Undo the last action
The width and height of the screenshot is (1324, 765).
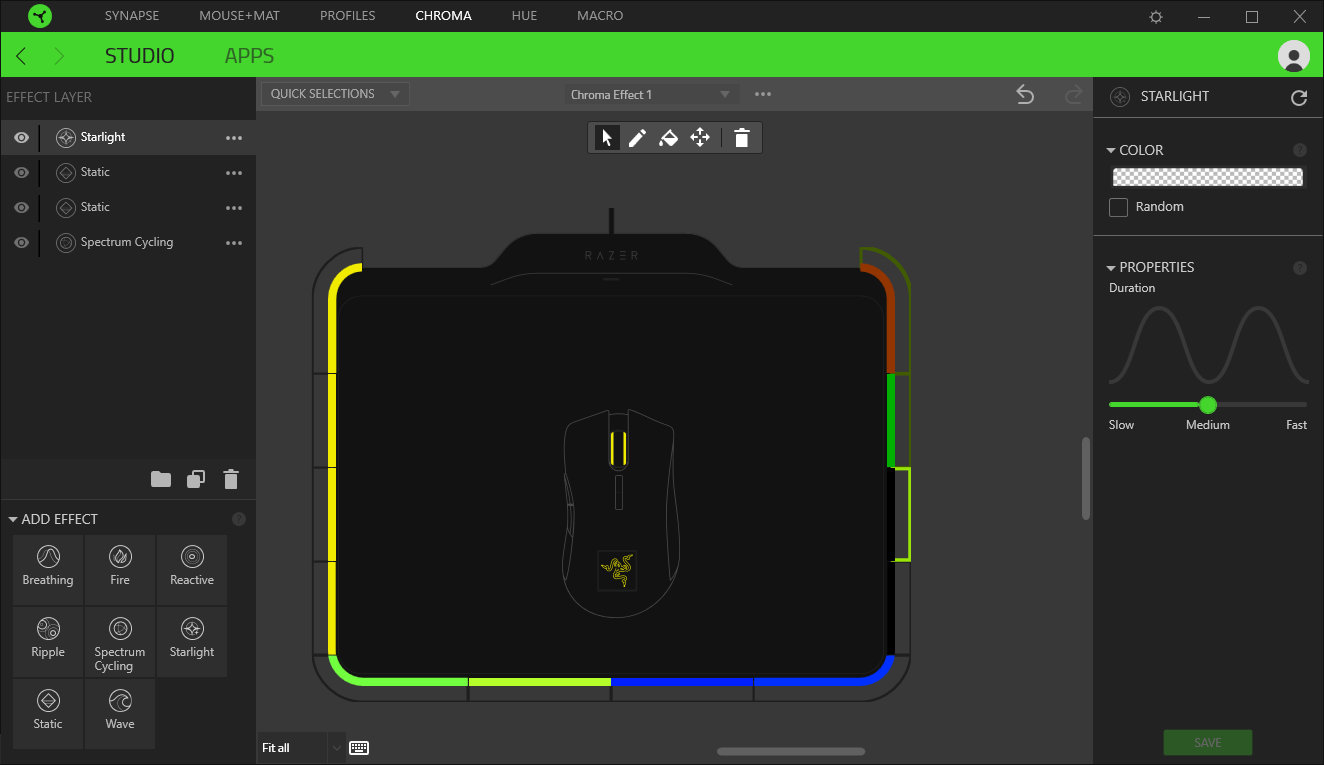[1025, 94]
